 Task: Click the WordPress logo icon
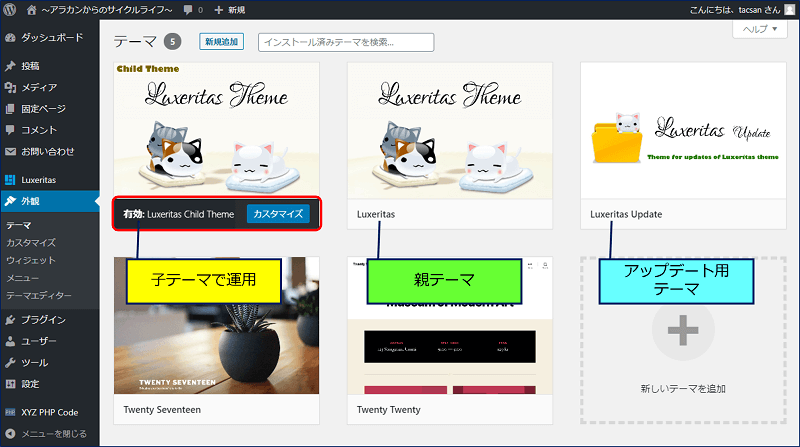[x=10, y=9]
